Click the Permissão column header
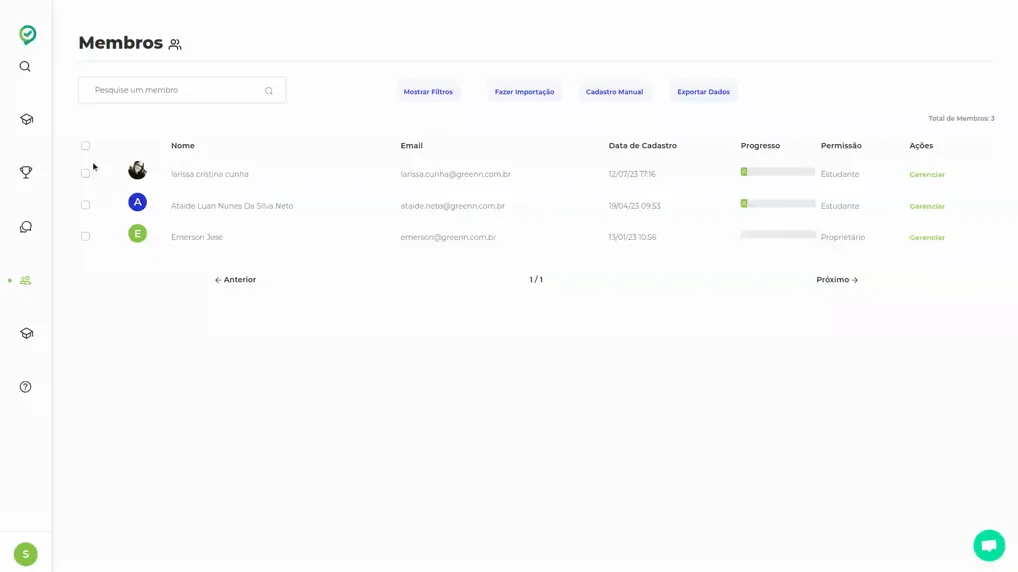Viewport: 1018px width, 572px height. tap(841, 145)
